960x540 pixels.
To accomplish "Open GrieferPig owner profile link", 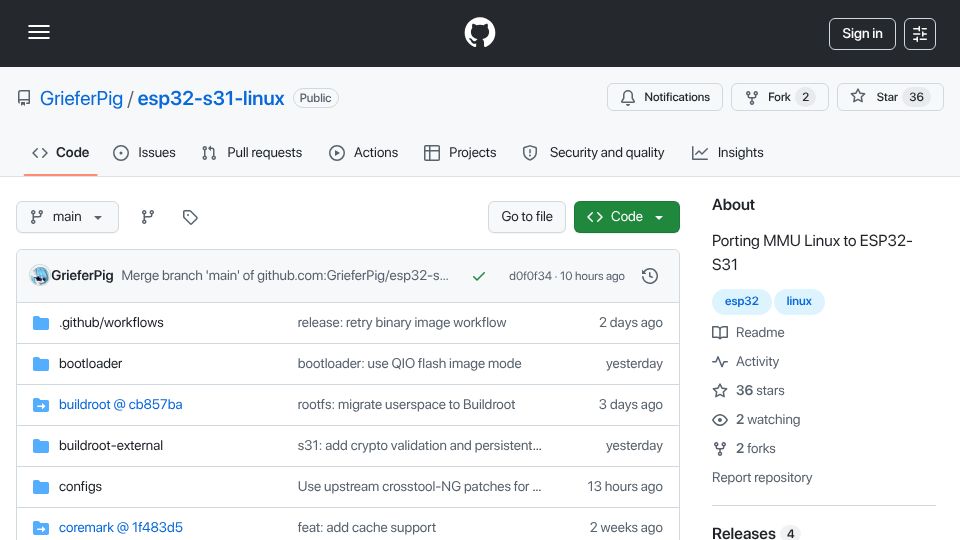I will [81, 98].
